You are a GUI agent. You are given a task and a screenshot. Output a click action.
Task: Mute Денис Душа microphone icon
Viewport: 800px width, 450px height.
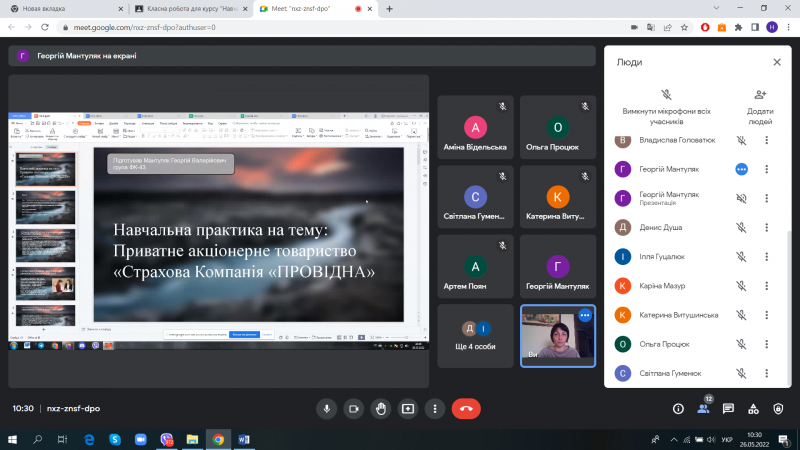(741, 228)
